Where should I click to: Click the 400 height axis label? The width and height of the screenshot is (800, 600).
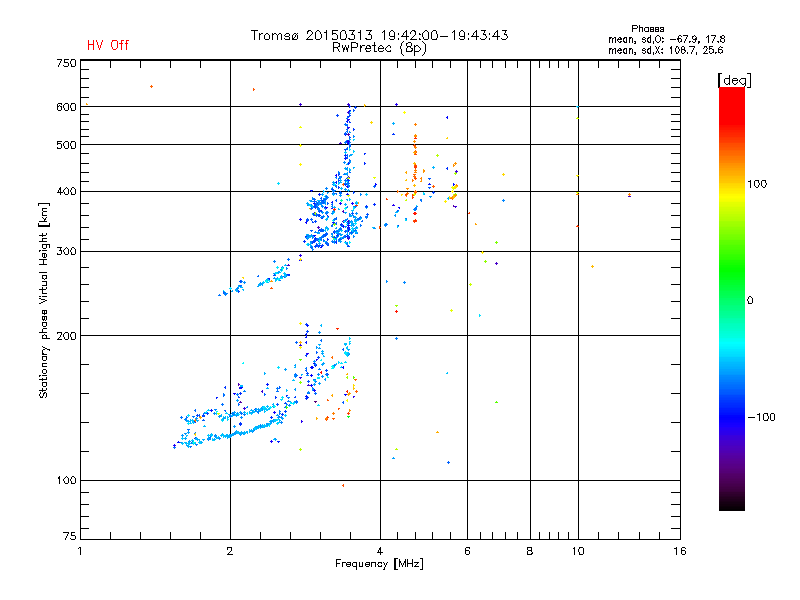(x=66, y=192)
